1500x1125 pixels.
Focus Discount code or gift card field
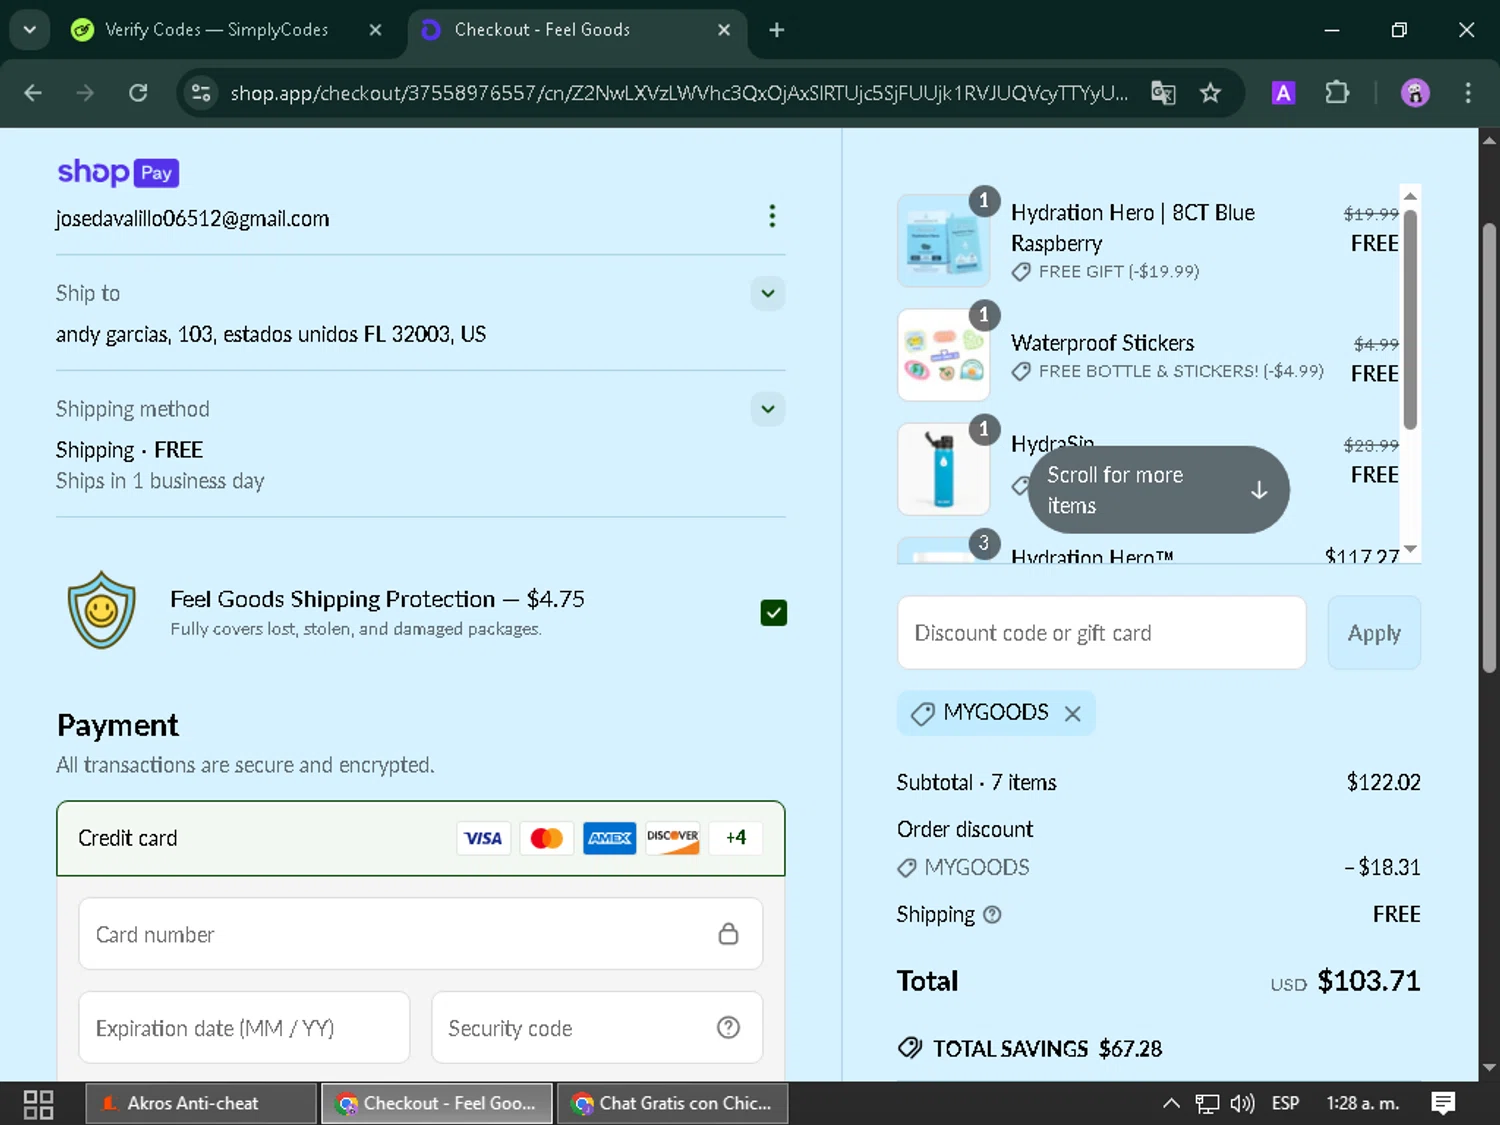coord(1102,633)
